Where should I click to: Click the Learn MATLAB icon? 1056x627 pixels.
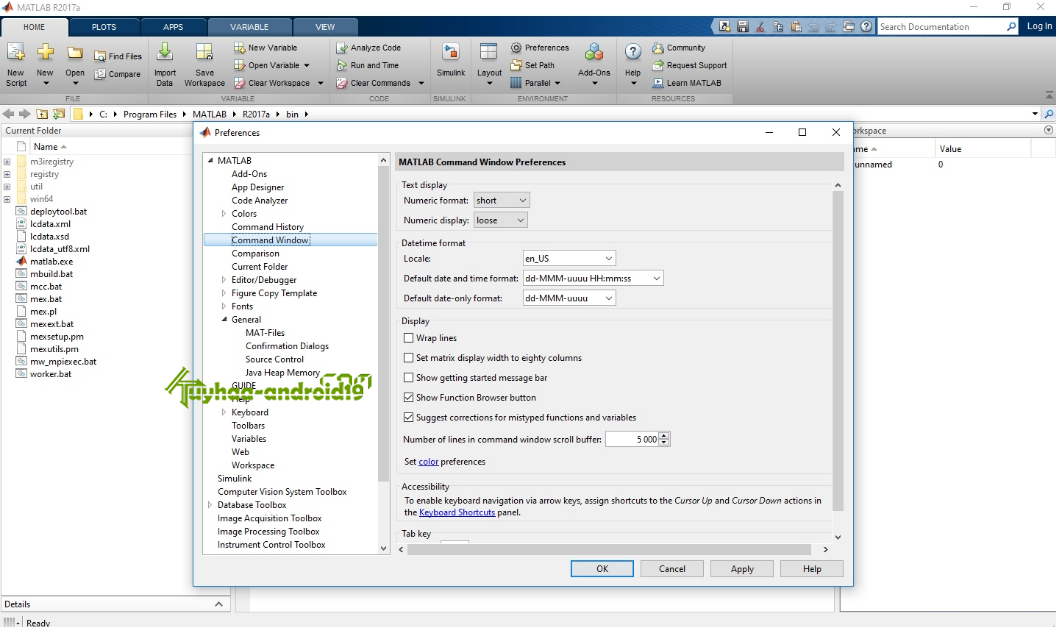[658, 83]
